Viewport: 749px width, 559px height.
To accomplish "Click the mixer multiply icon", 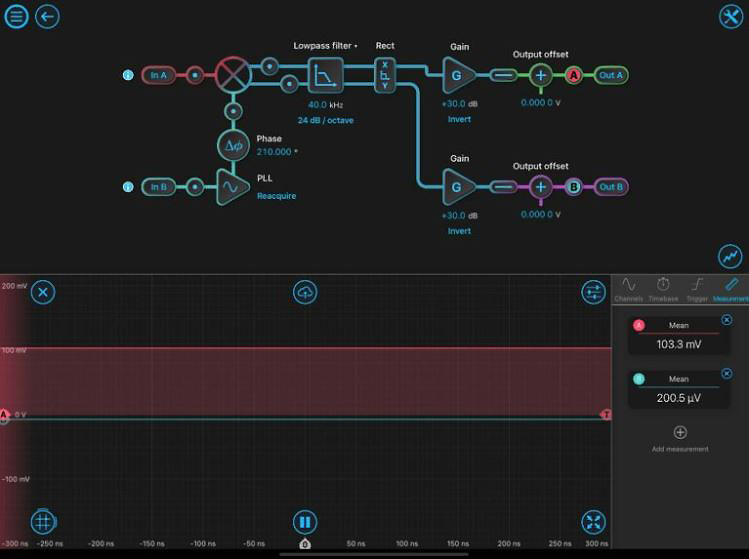I will [x=233, y=75].
